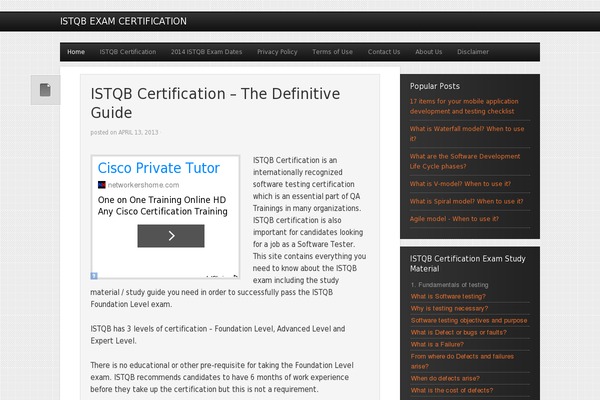The image size is (600, 400).
Task: Open What is Spiral model post
Action: pos(466,201)
